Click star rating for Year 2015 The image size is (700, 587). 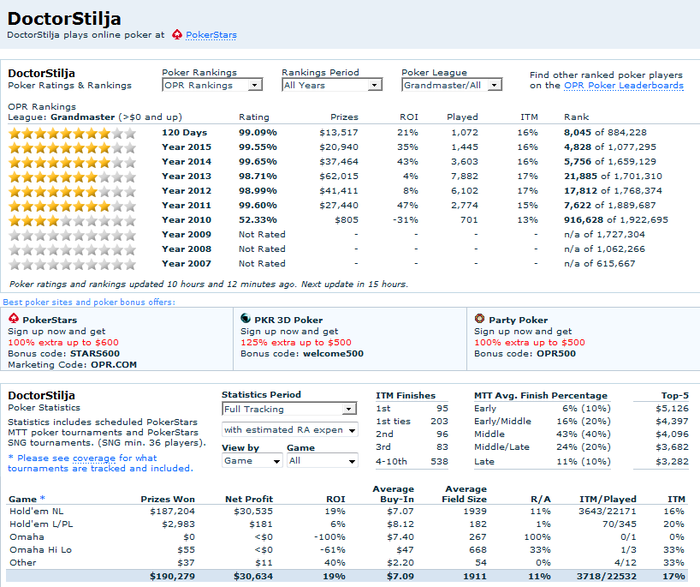[x=72, y=147]
